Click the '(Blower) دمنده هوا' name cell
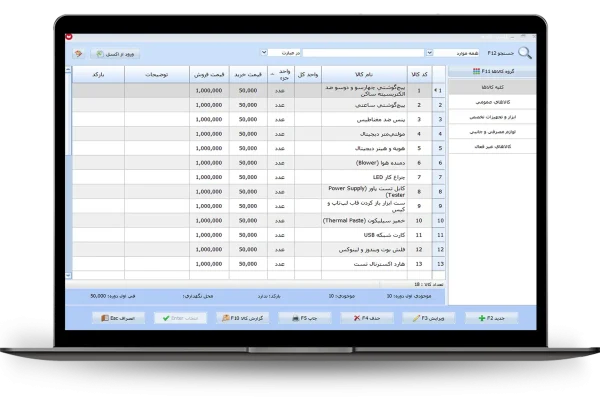This screenshot has height=400, width=600. (x=364, y=163)
